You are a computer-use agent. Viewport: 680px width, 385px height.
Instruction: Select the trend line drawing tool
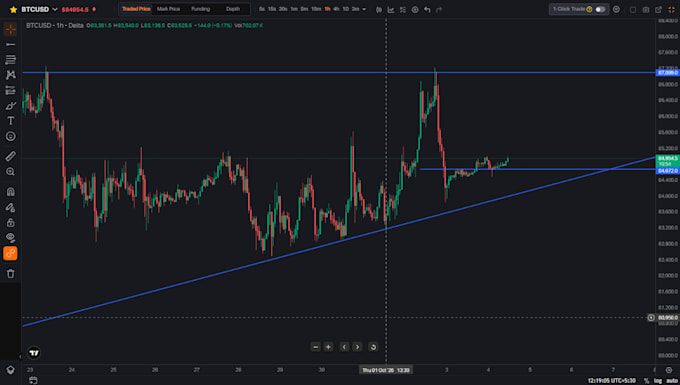10,44
